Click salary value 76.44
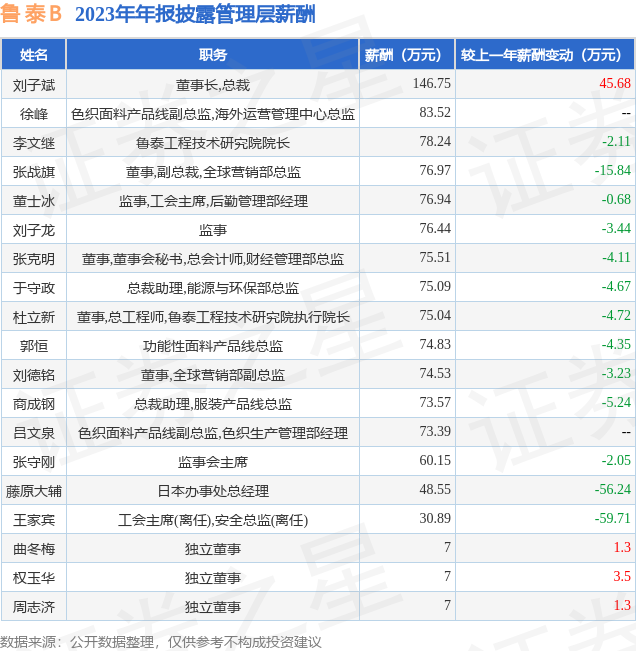 (435, 228)
